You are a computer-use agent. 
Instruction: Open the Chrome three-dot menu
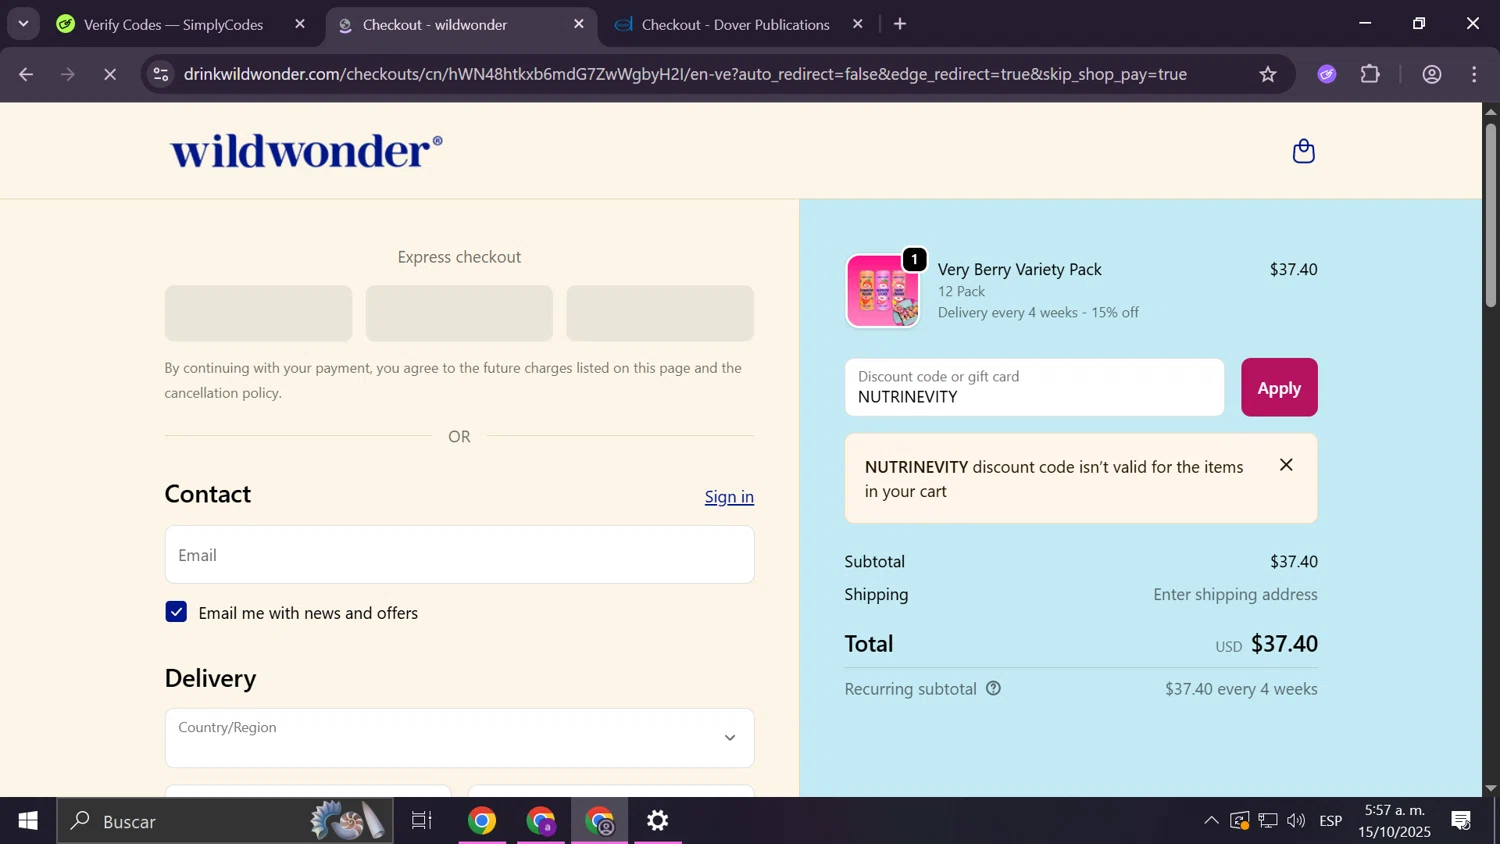pyautogui.click(x=1475, y=74)
